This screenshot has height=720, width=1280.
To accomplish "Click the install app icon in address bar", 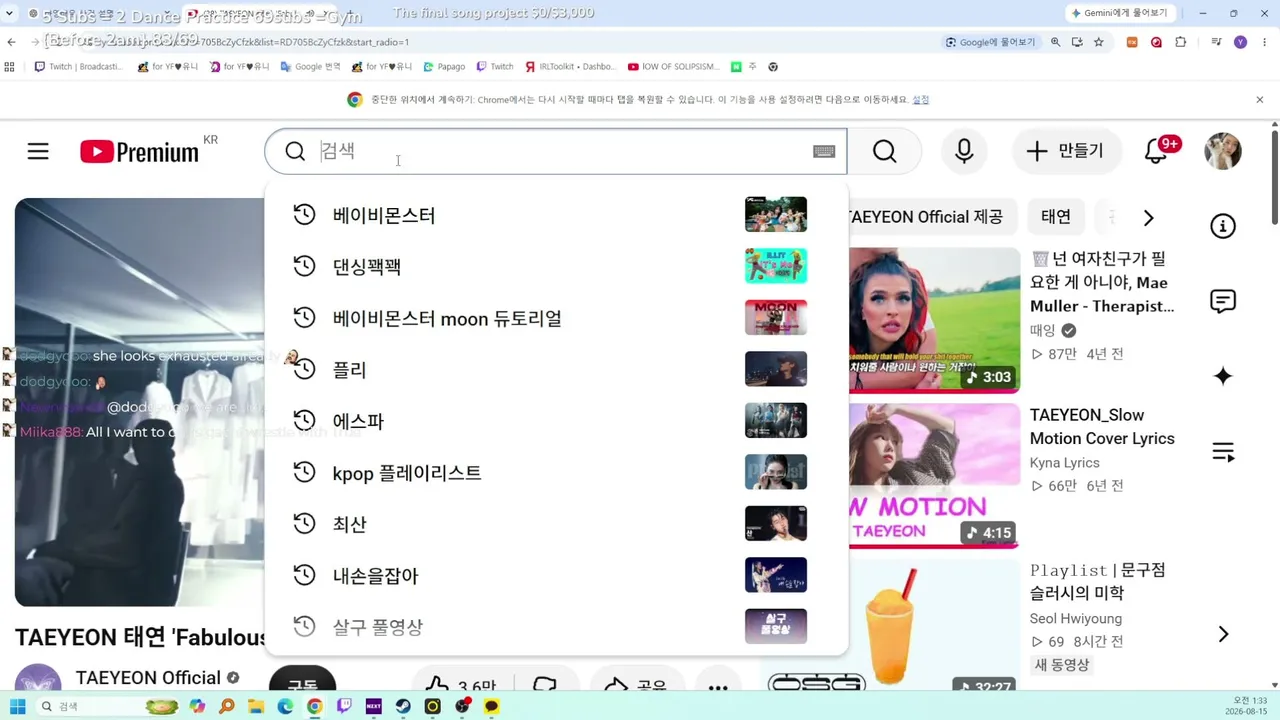I will point(1077,42).
